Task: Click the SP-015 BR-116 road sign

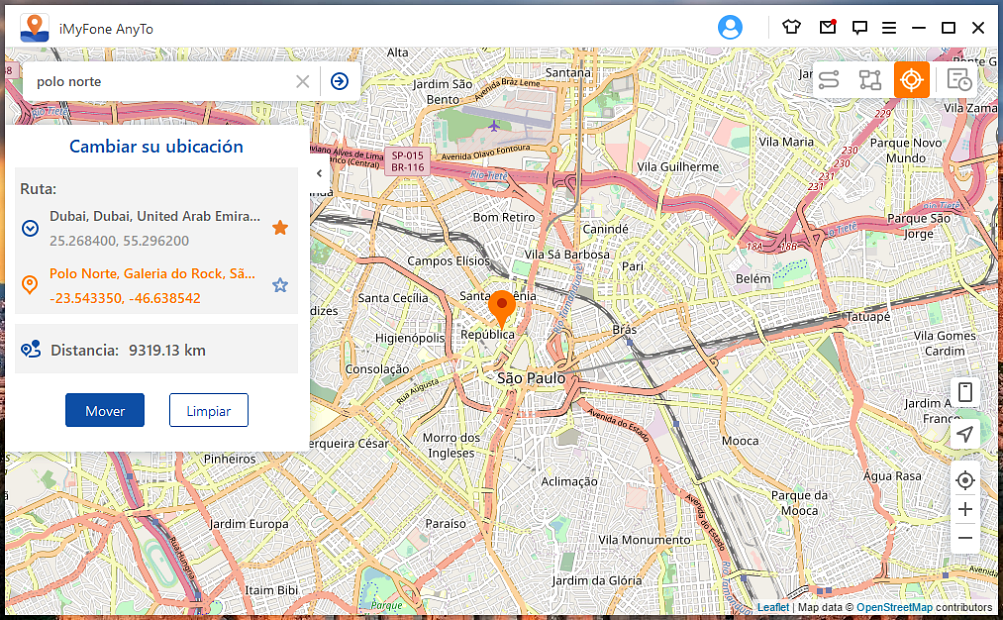Action: tap(407, 161)
